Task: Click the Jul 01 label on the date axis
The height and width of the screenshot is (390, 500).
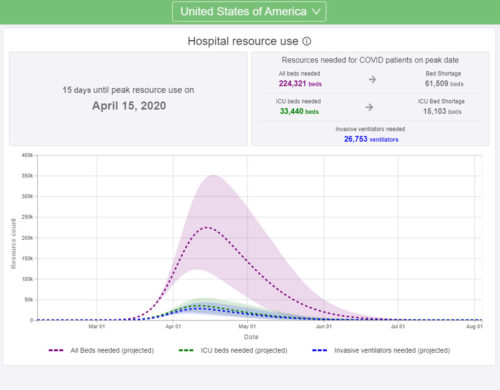Action: pyautogui.click(x=398, y=326)
